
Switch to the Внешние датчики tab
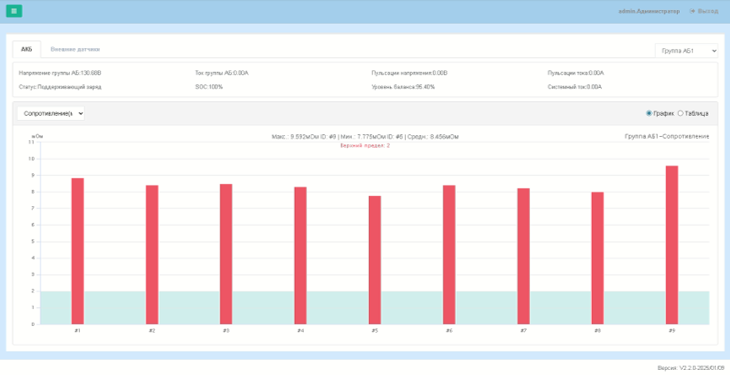click(75, 49)
